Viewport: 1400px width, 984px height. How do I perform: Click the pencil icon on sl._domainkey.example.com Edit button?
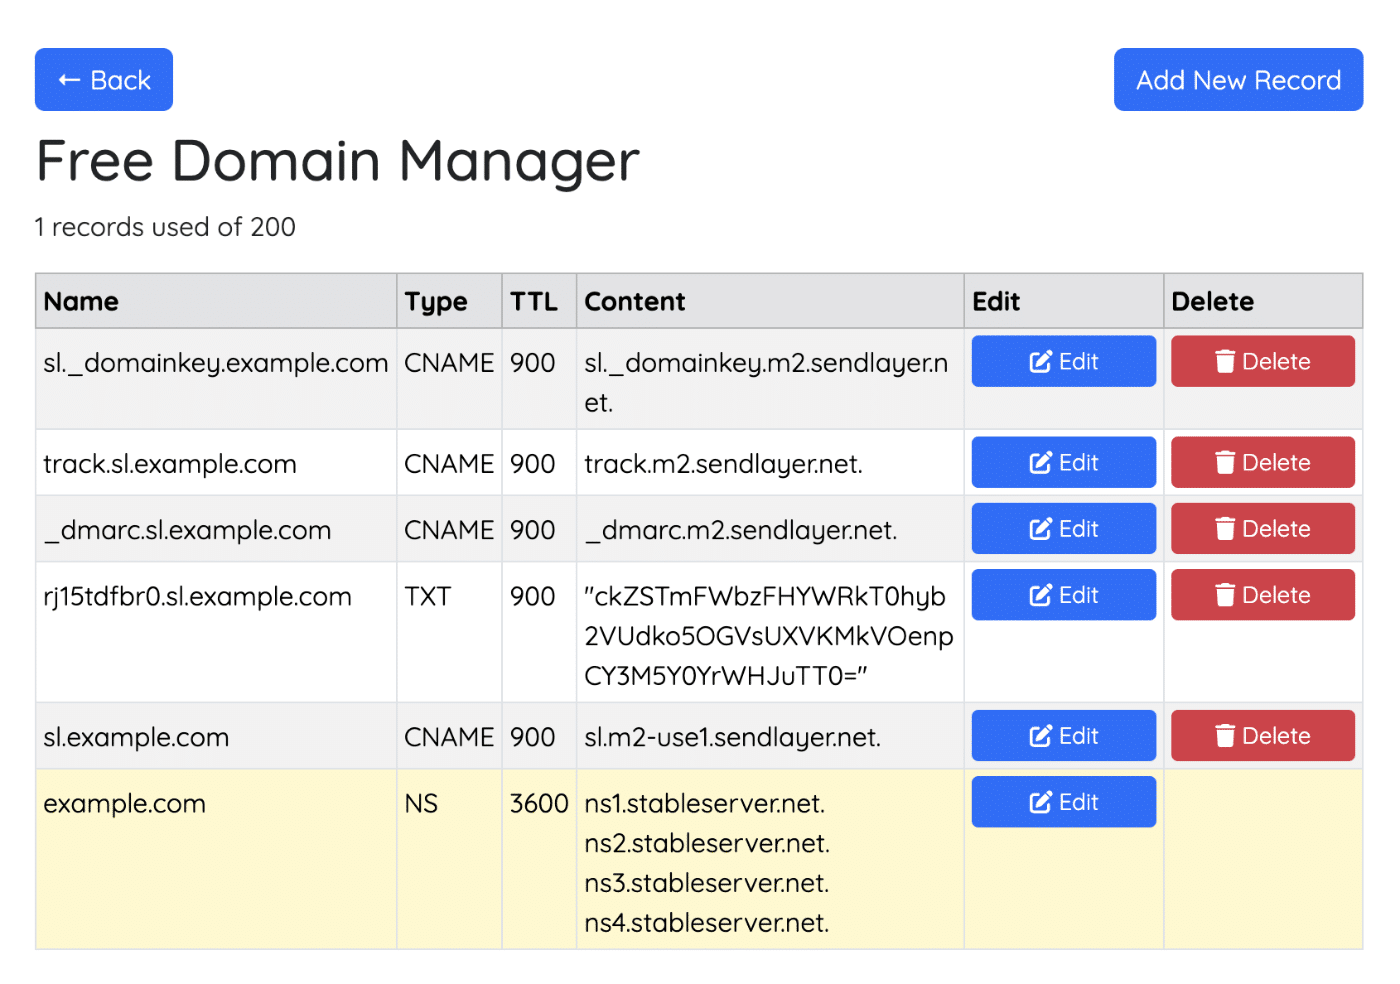pos(1040,361)
